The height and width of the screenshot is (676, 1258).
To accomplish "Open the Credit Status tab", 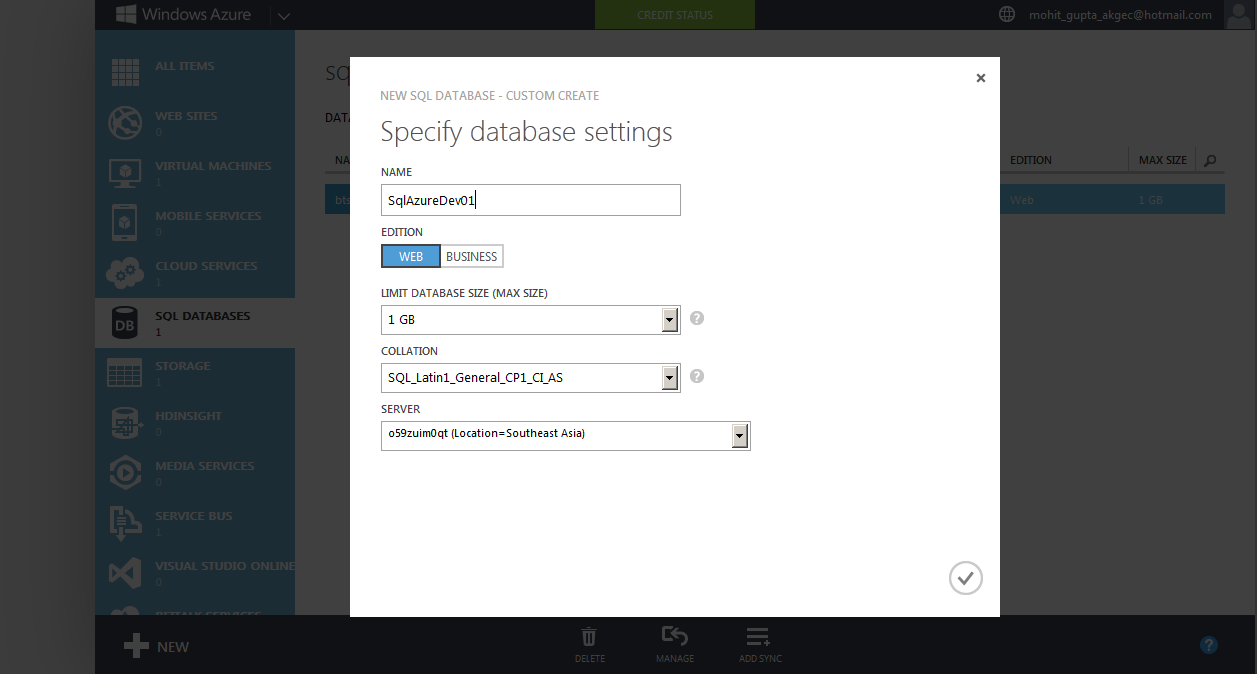I will point(675,15).
